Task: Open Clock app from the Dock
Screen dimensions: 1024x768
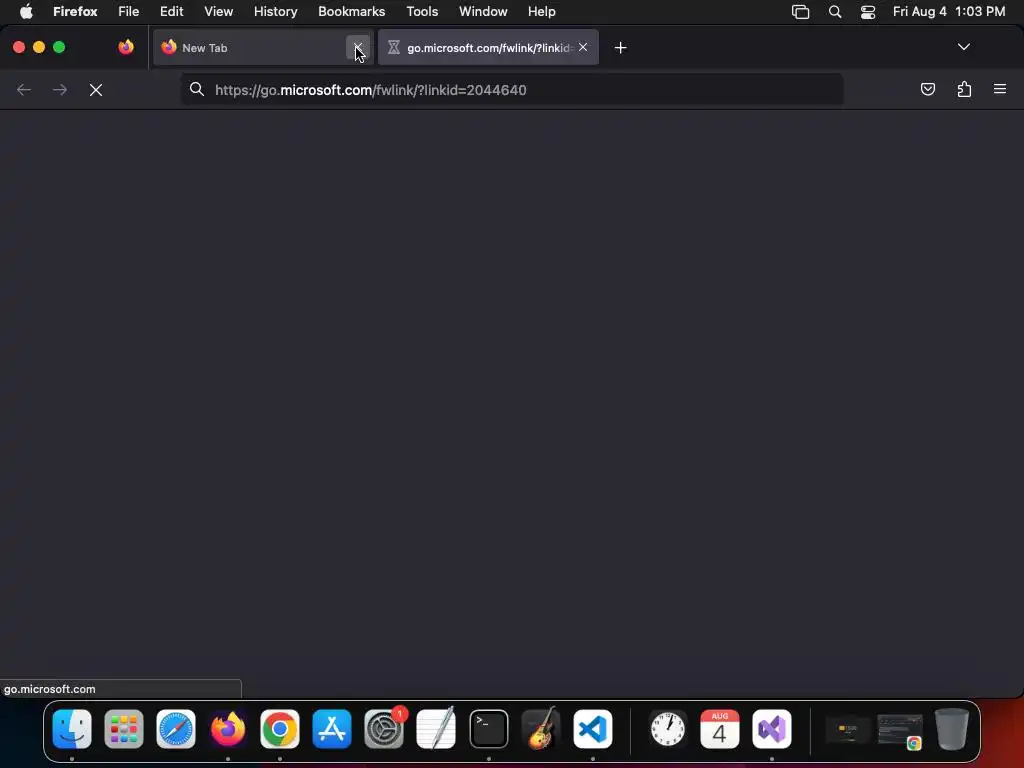Action: coord(667,729)
